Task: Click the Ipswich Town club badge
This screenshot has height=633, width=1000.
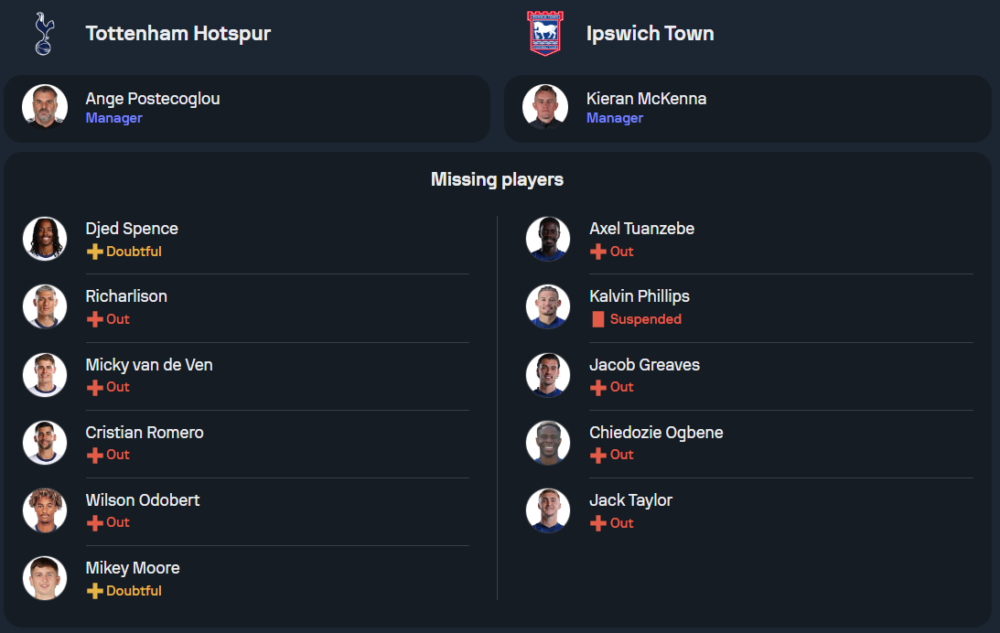Action: 545,34
